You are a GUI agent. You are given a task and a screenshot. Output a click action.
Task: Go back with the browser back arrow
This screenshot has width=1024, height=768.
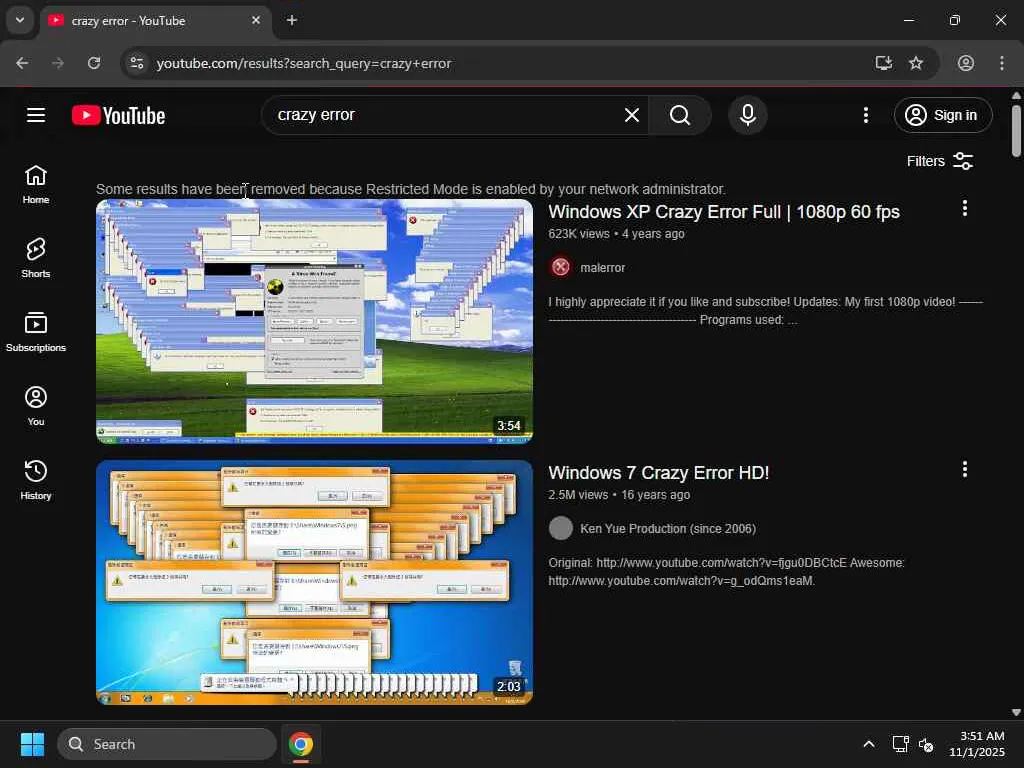click(x=22, y=63)
